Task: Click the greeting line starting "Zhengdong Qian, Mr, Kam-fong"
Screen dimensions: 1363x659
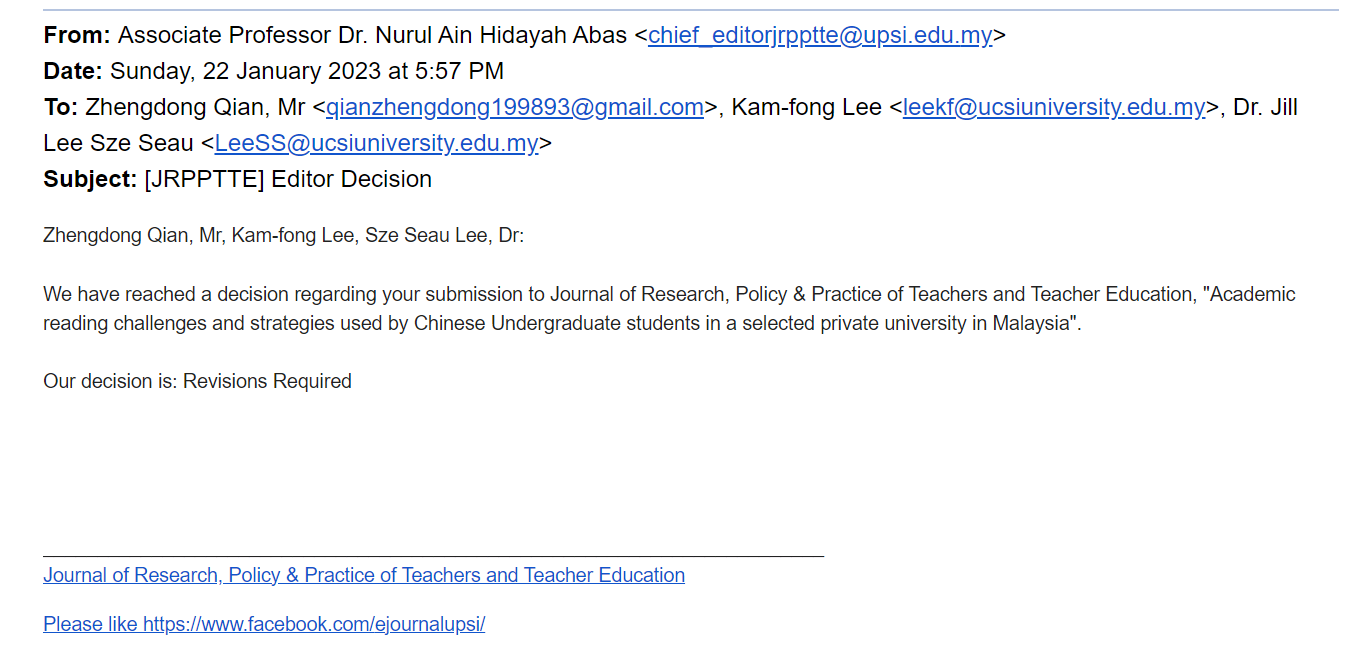Action: 283,236
